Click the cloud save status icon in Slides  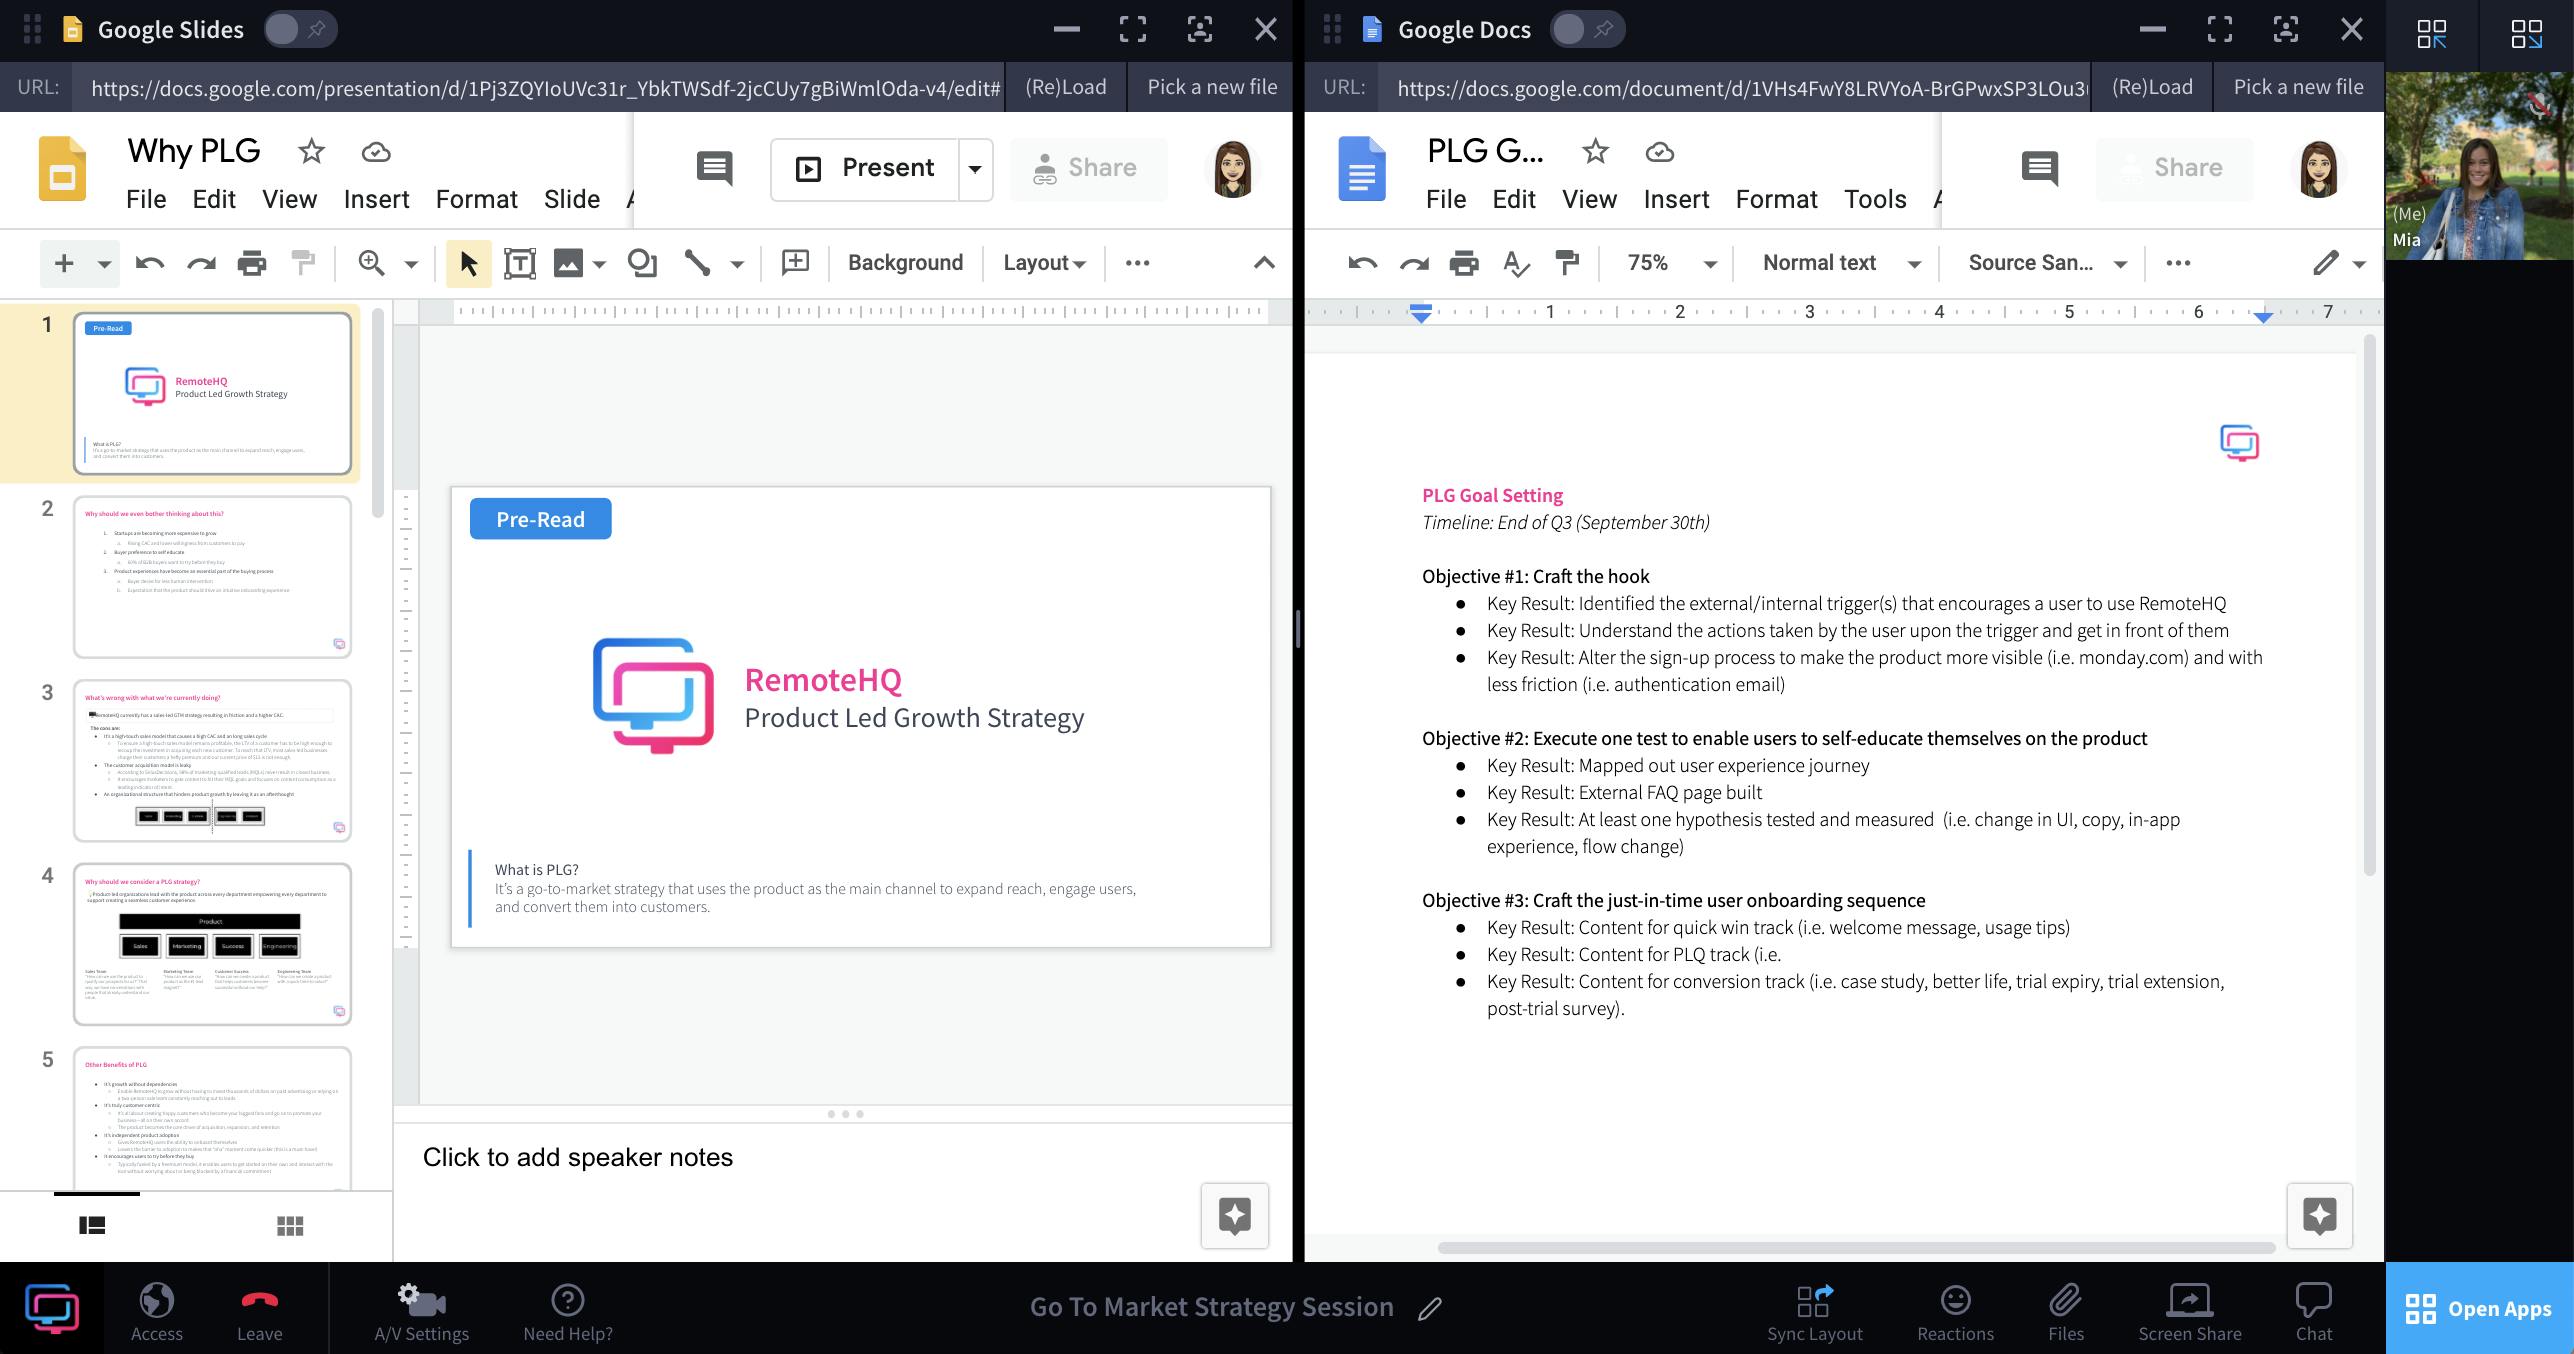pyautogui.click(x=375, y=152)
